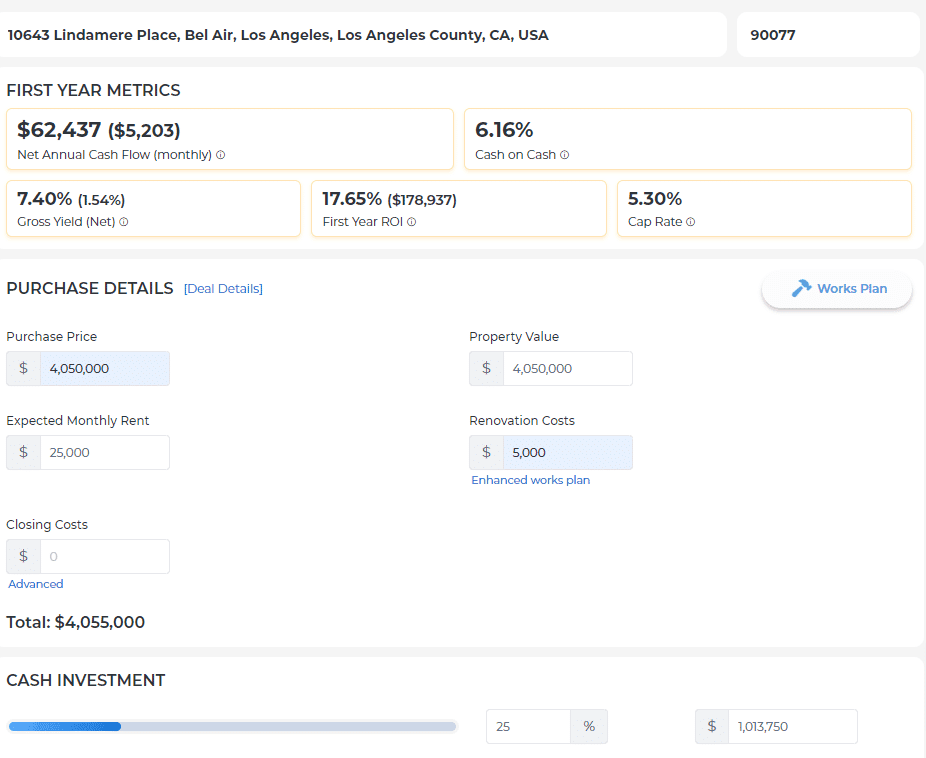Click info icon beside Cap Rate
Screen dimensions: 926x758
[690, 222]
